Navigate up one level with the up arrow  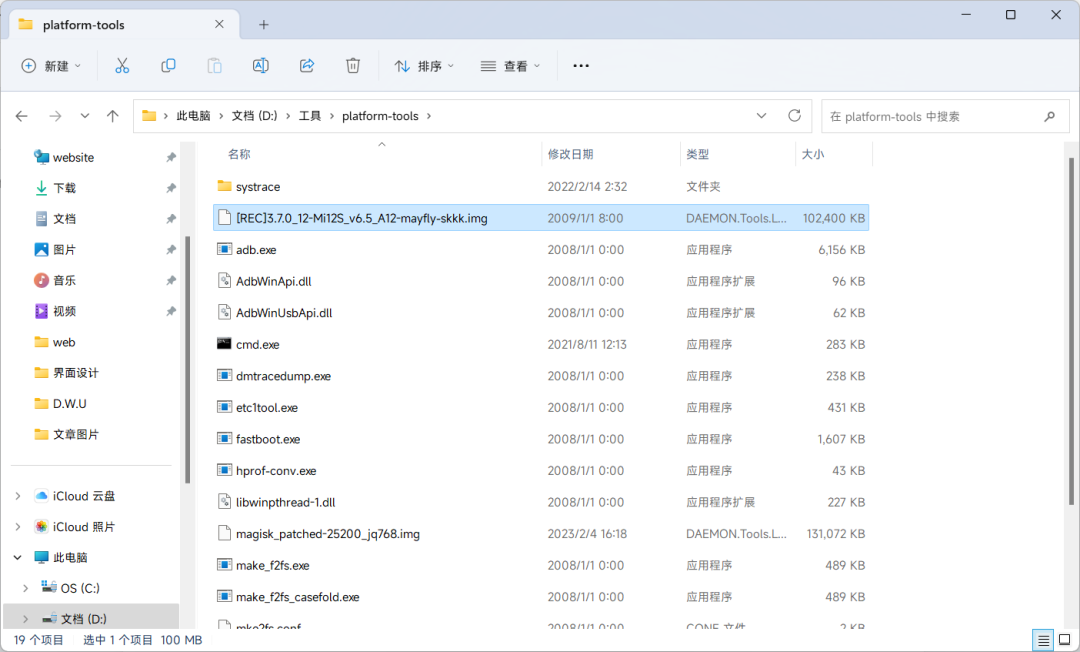tap(113, 115)
